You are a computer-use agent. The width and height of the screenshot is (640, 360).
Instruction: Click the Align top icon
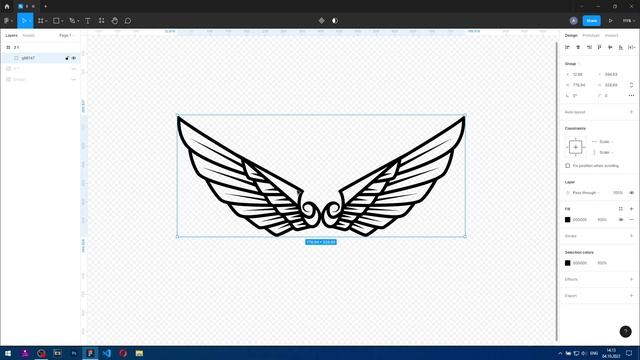599,47
